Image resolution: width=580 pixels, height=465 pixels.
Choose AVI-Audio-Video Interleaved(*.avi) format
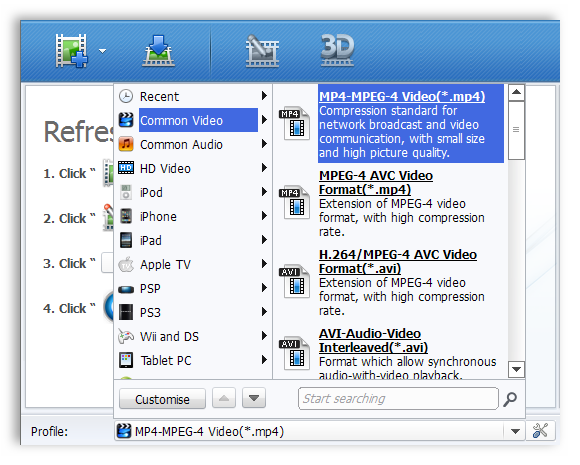(374, 341)
